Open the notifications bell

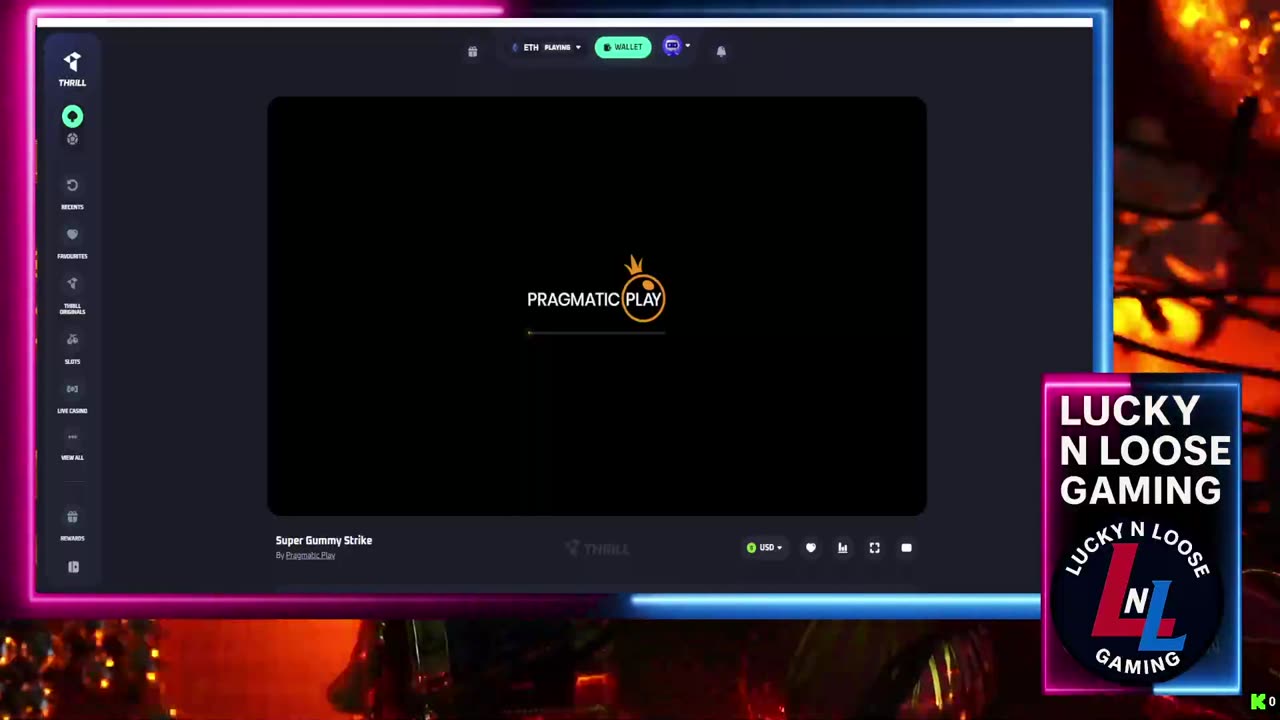tap(721, 51)
